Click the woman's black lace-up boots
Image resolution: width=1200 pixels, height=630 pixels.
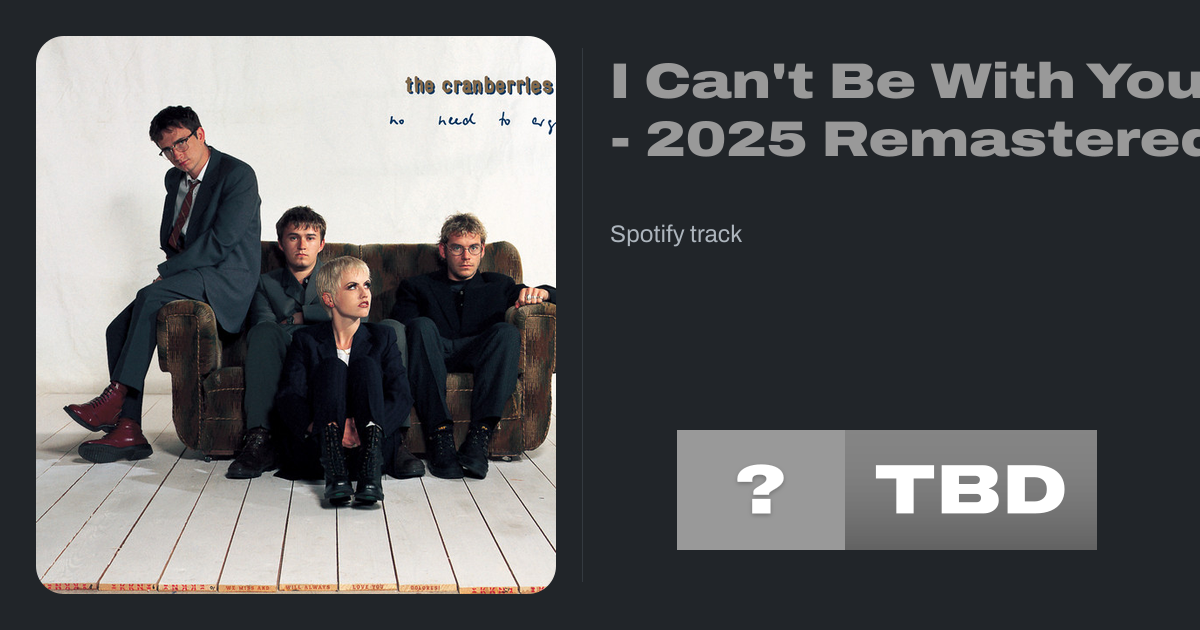coord(352,465)
